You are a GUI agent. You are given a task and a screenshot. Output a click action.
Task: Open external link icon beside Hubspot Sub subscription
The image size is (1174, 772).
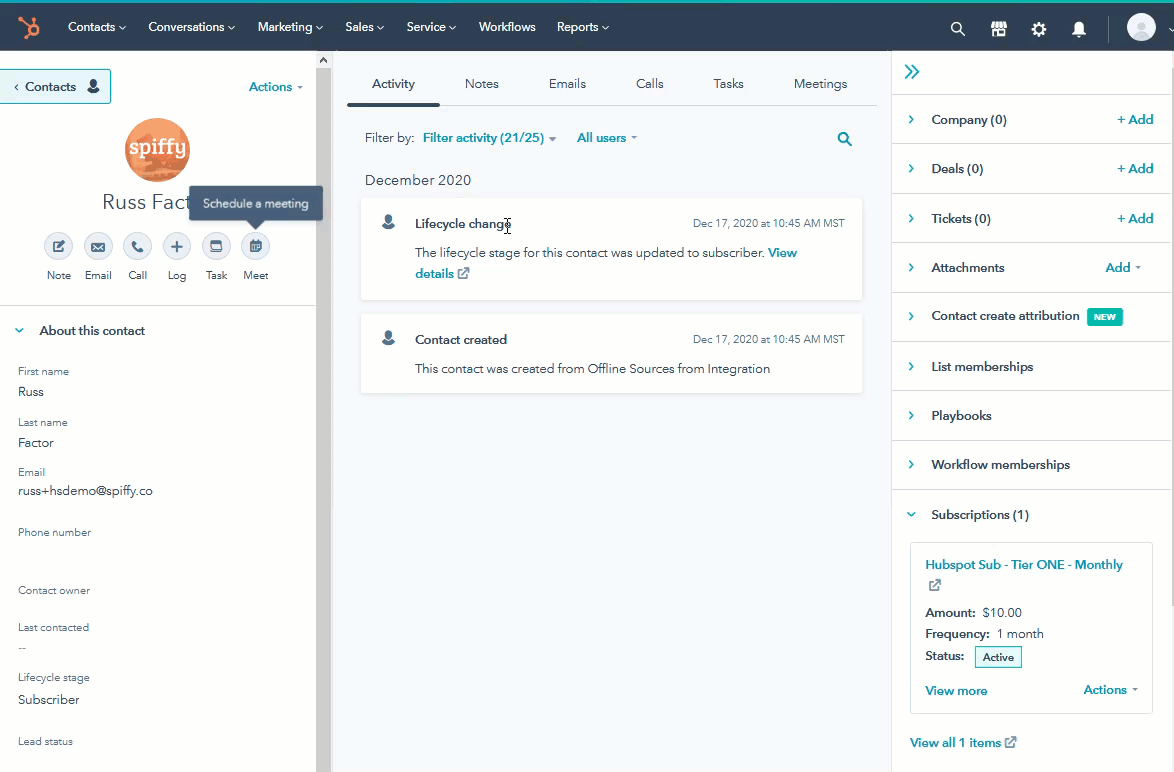coord(934,586)
